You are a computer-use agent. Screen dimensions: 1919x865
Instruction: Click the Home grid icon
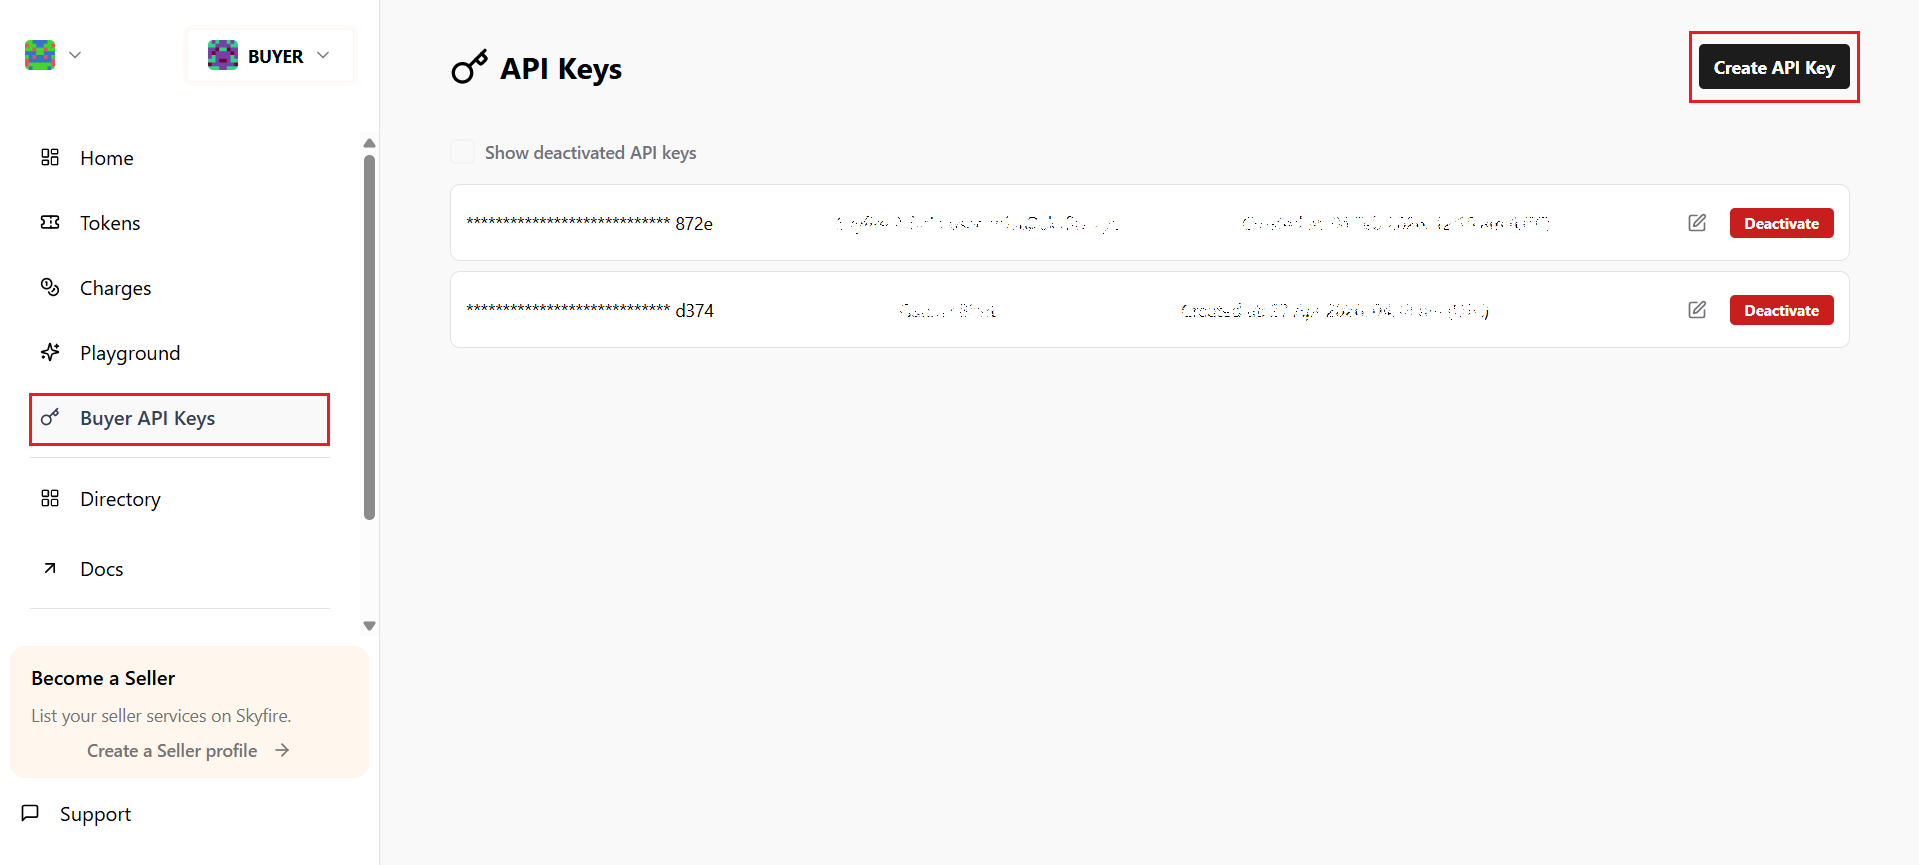(50, 157)
